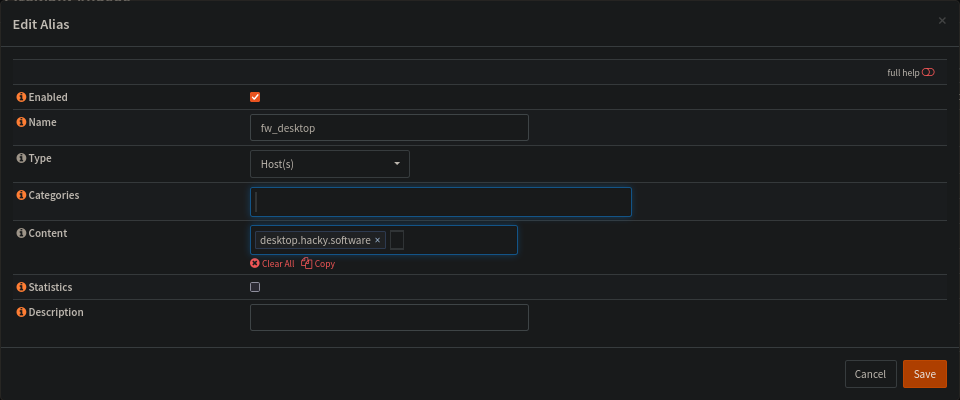960x400 pixels.
Task: Click Clear All under Content
Action: (272, 264)
